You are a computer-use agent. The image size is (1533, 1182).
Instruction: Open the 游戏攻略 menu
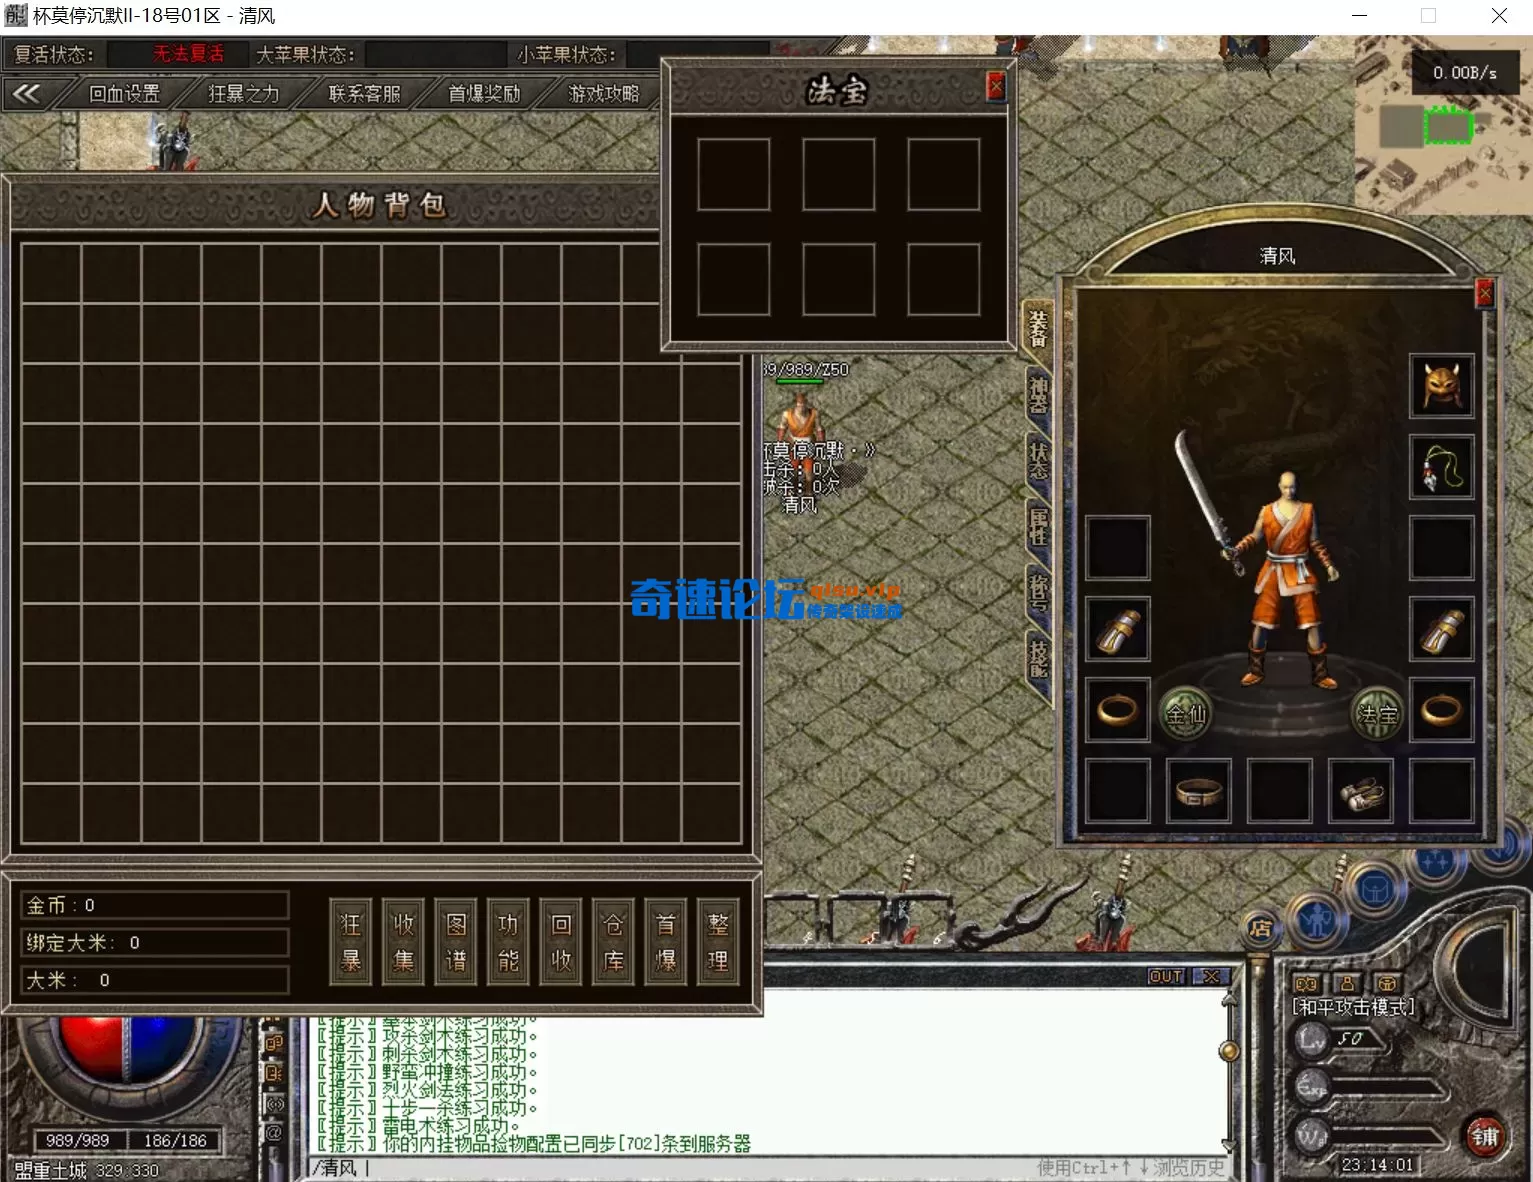pos(604,94)
